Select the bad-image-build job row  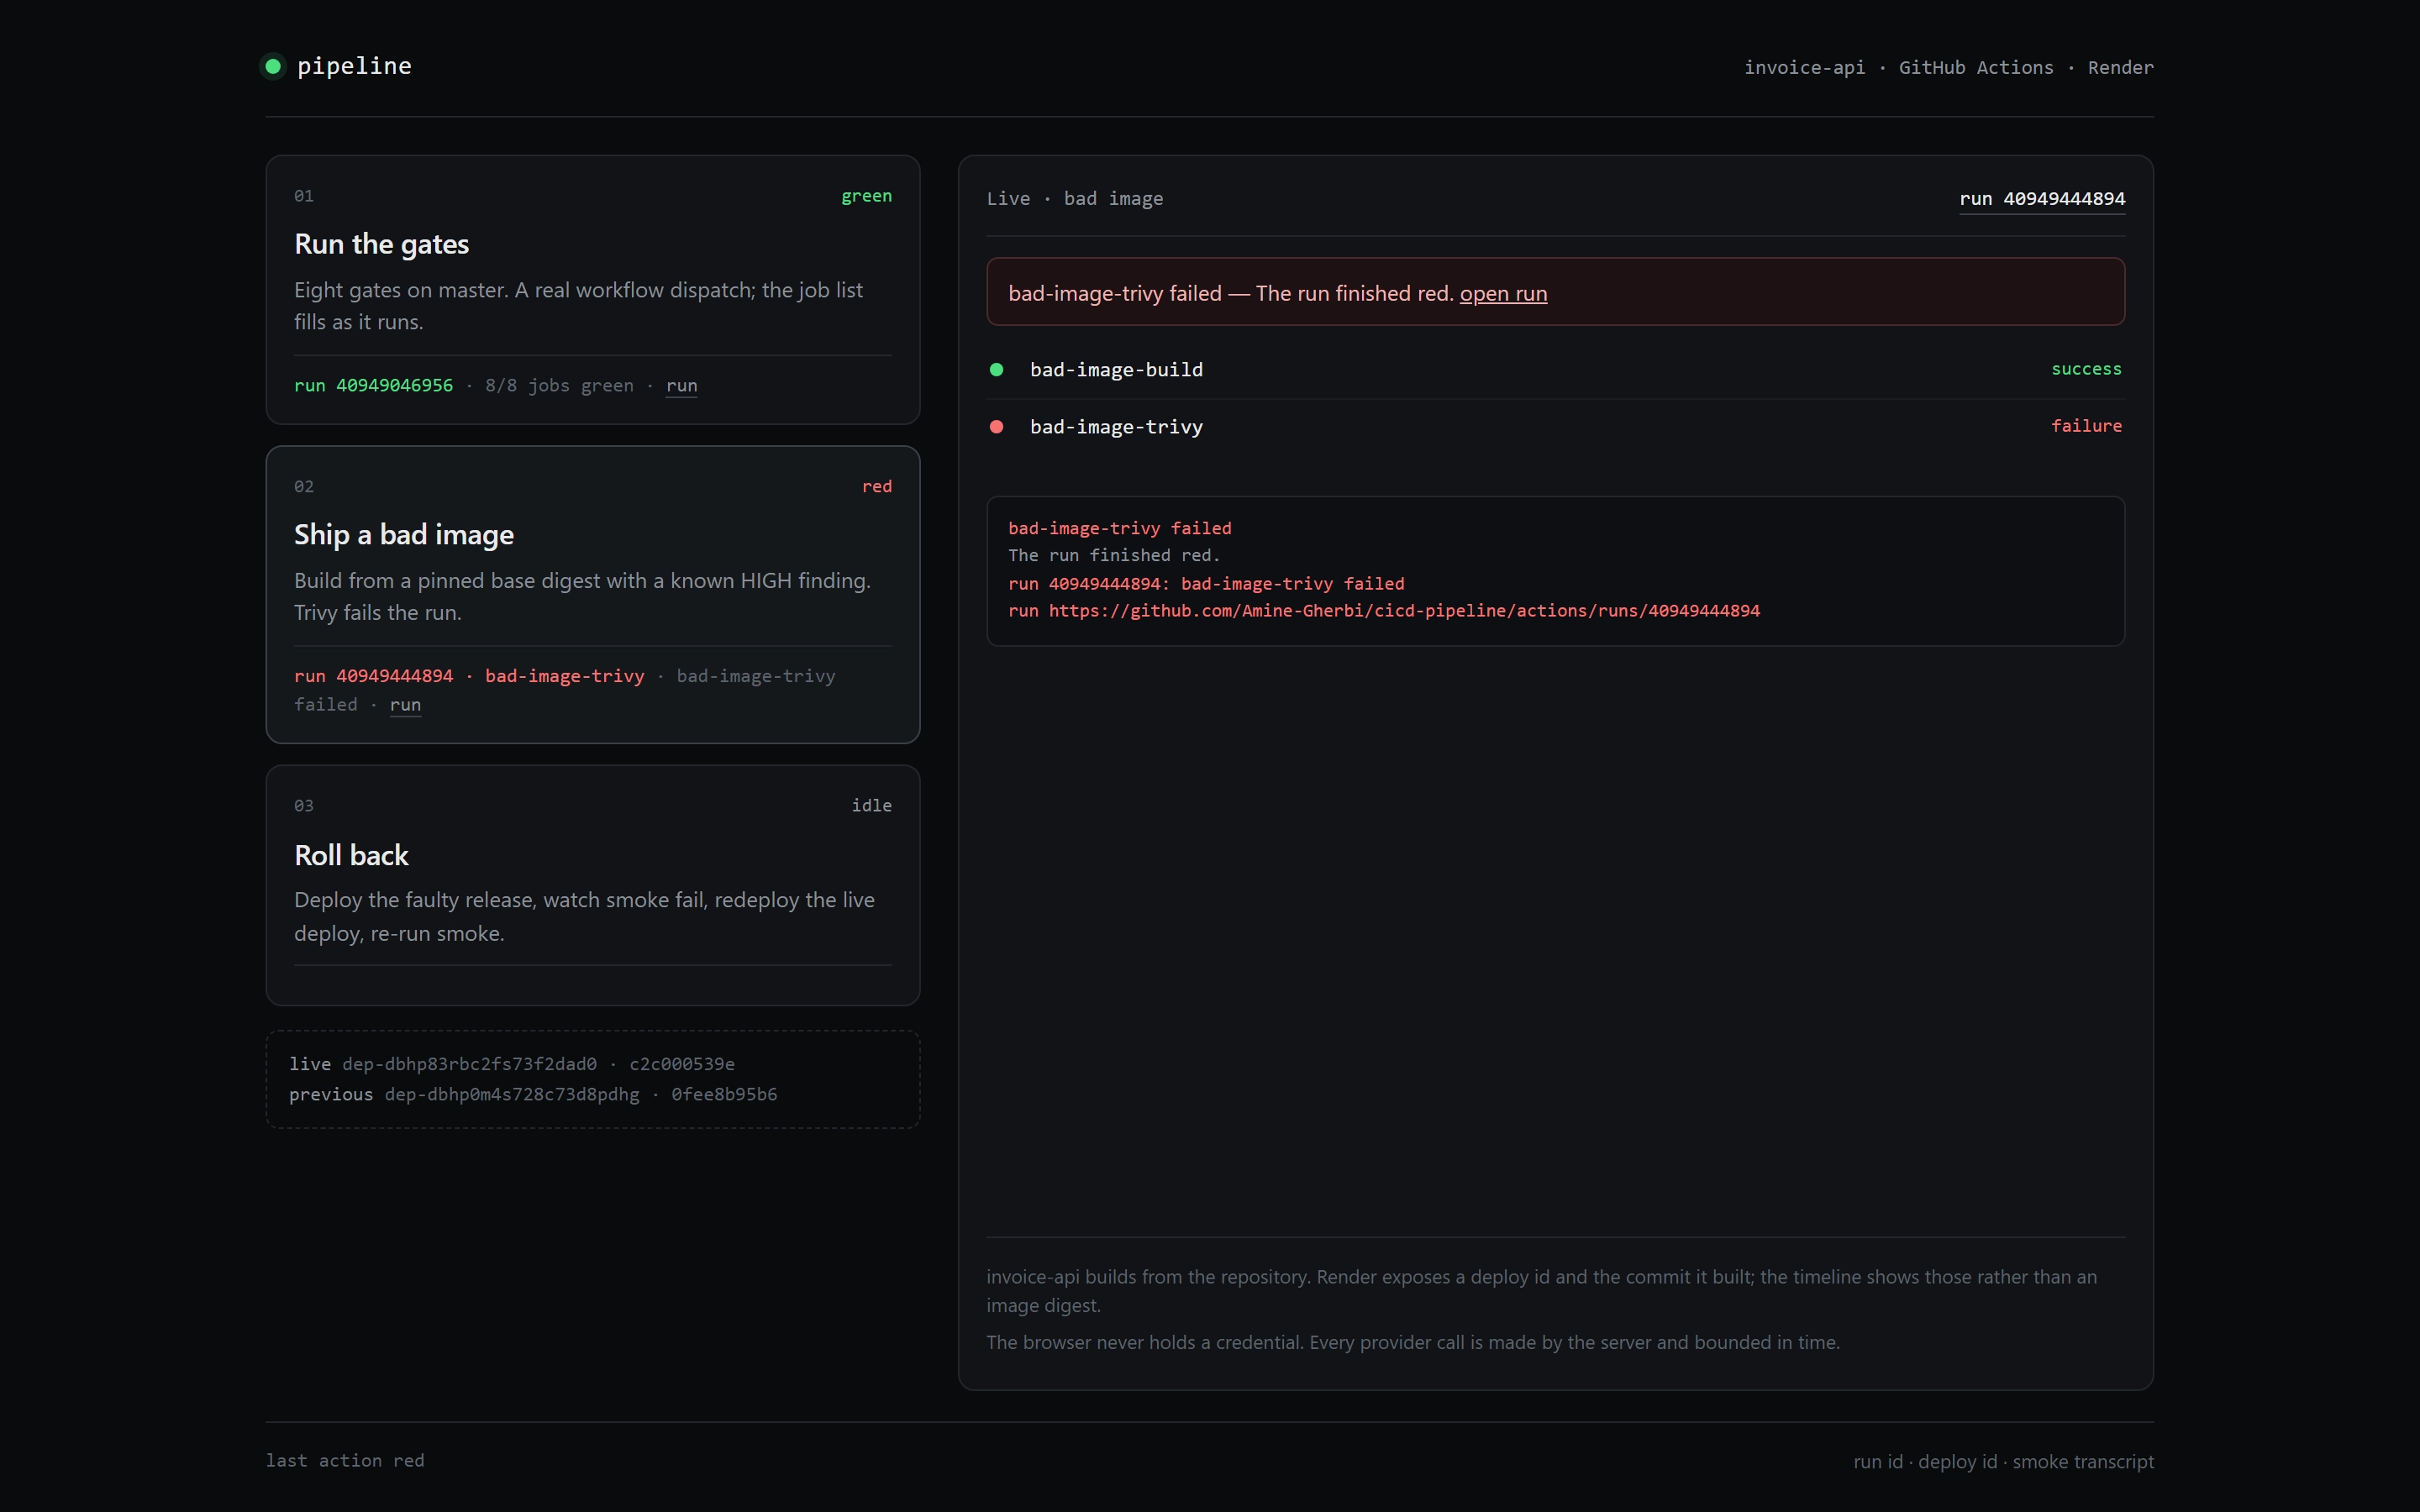[x=1555, y=370]
